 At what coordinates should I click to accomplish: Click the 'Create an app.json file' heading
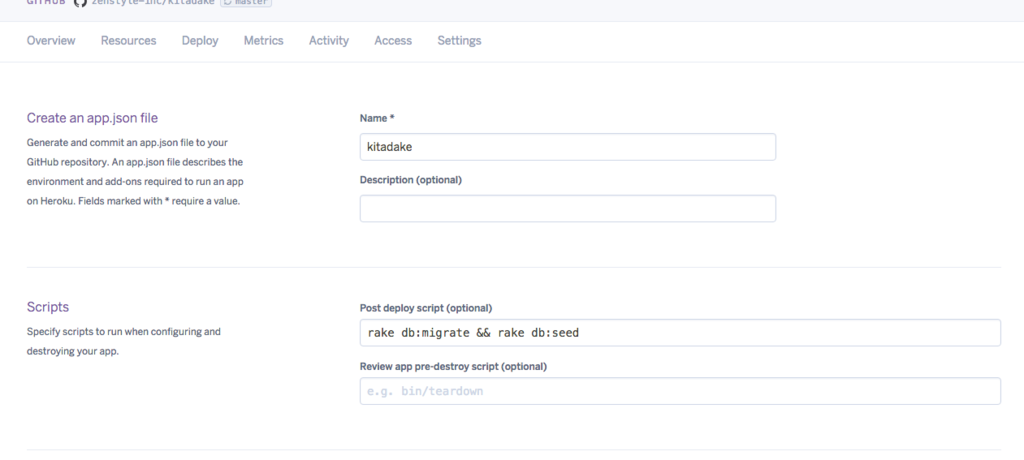[x=92, y=118]
